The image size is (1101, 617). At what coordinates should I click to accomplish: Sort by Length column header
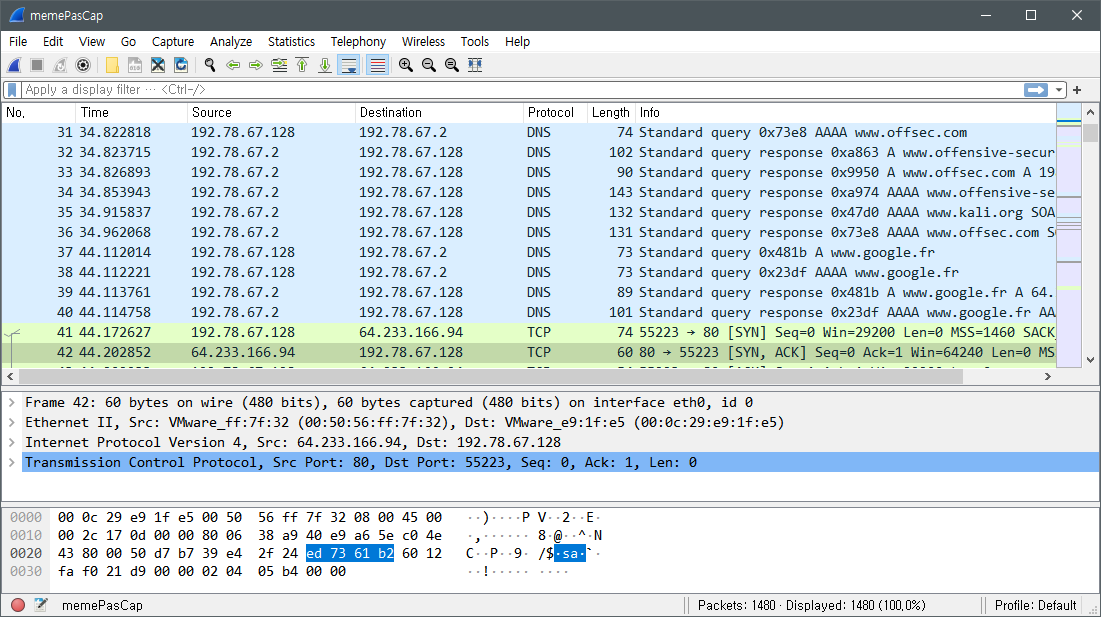[x=611, y=112]
